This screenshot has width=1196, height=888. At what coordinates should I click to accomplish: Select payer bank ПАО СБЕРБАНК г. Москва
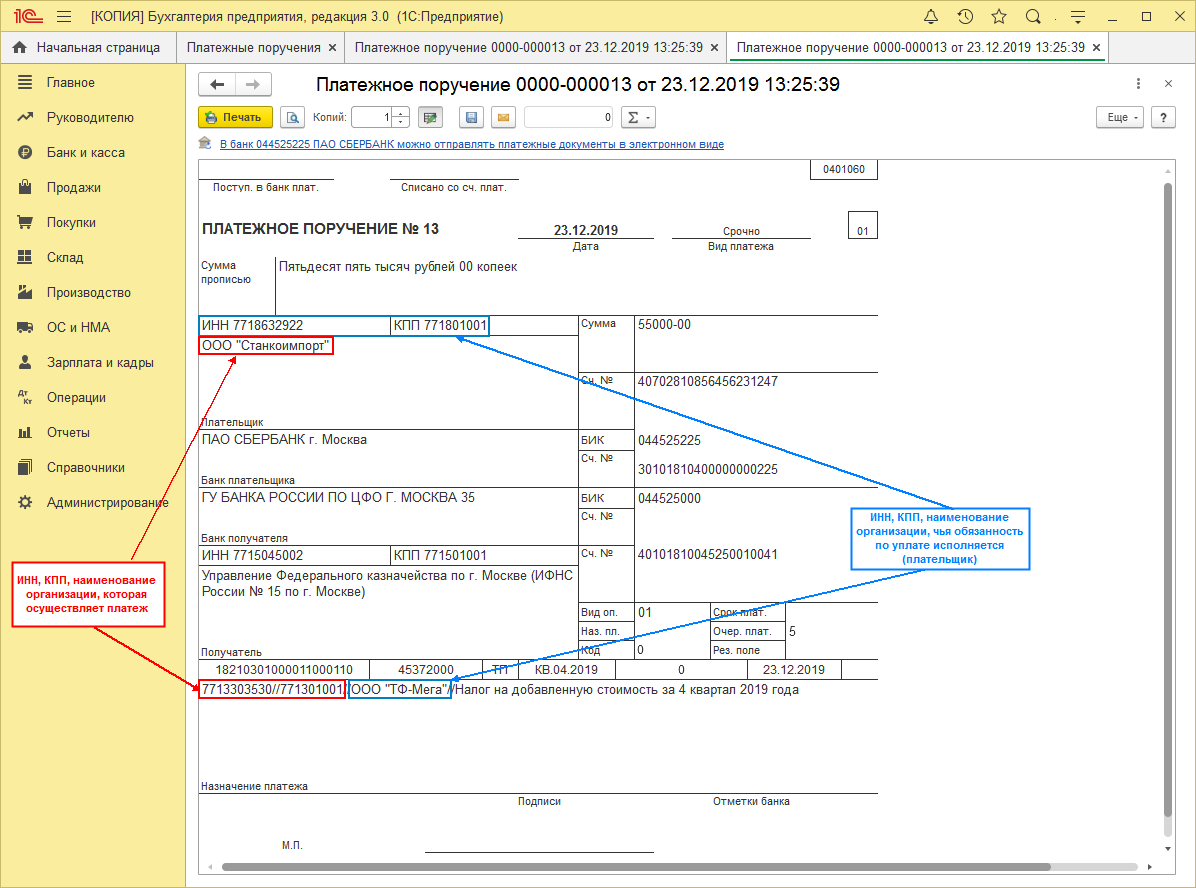(285, 439)
